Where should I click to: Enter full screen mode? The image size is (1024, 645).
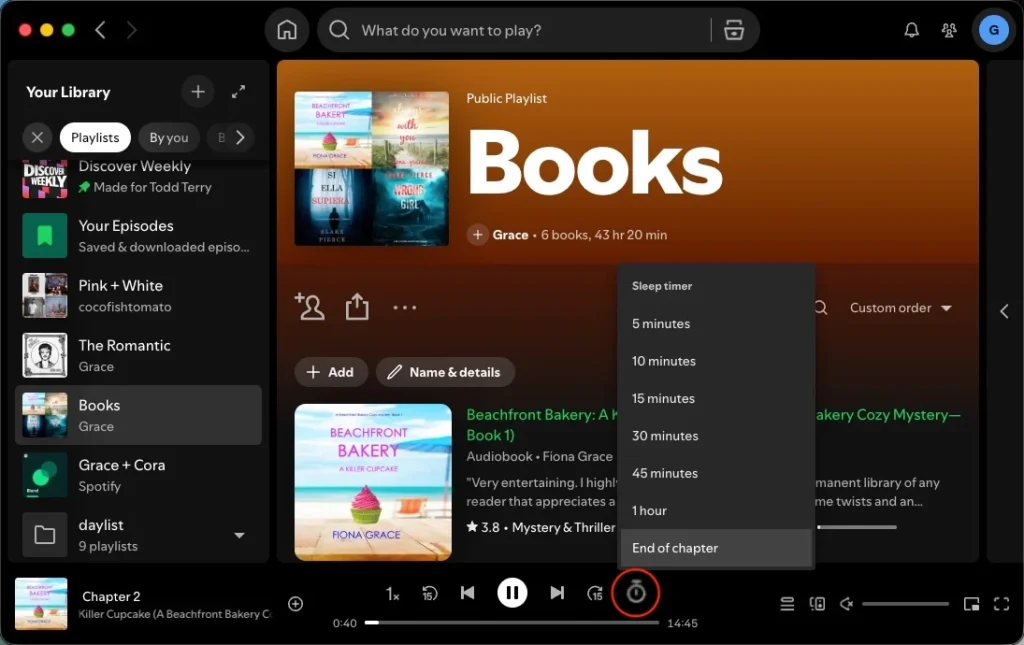1001,604
